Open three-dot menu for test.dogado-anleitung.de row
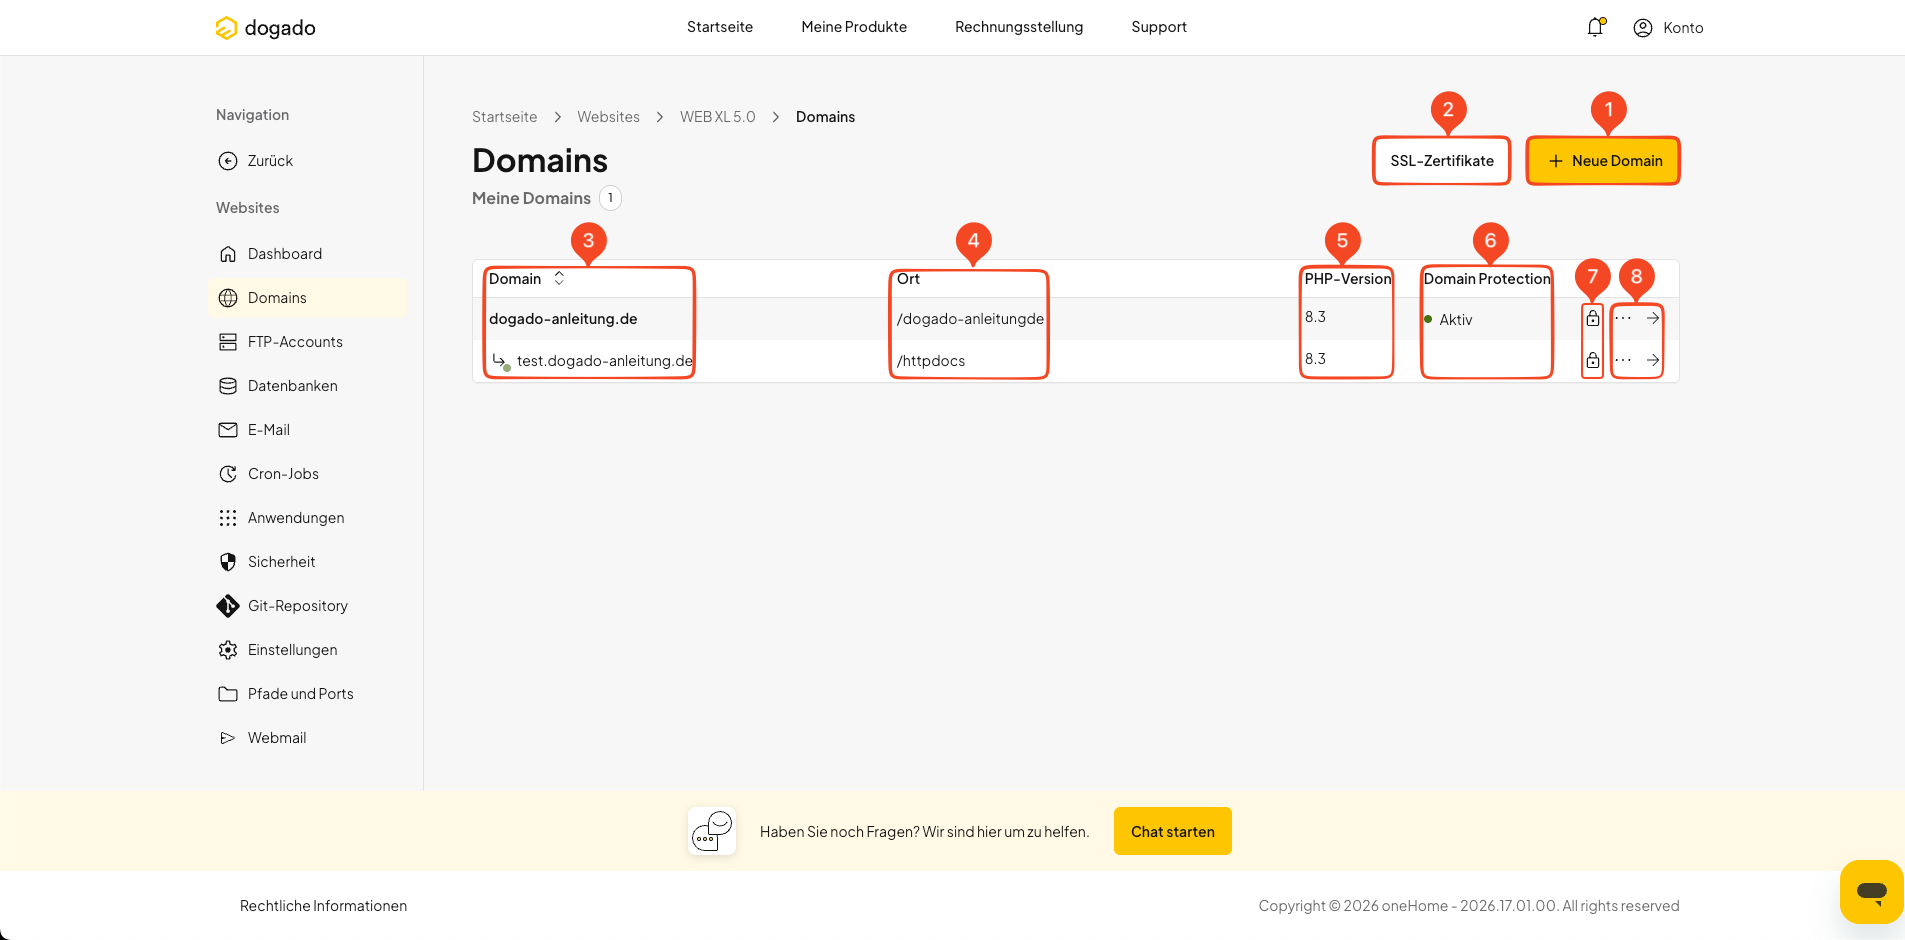The width and height of the screenshot is (1905, 940). (1623, 360)
